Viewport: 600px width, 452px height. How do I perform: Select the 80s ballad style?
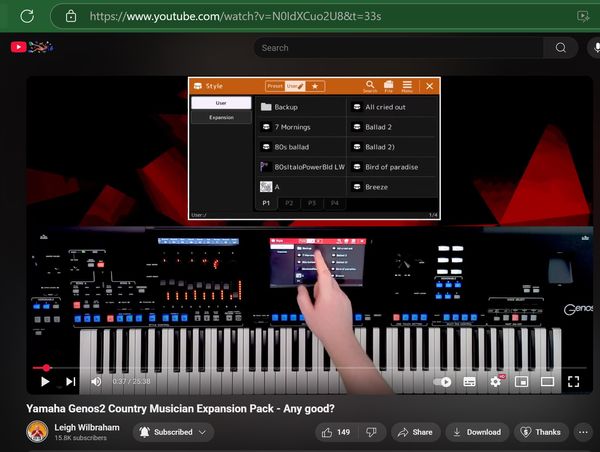(302, 147)
